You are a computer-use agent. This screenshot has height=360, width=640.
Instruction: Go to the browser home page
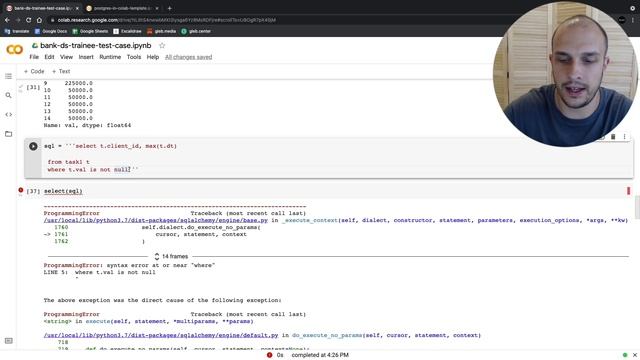[39, 20]
